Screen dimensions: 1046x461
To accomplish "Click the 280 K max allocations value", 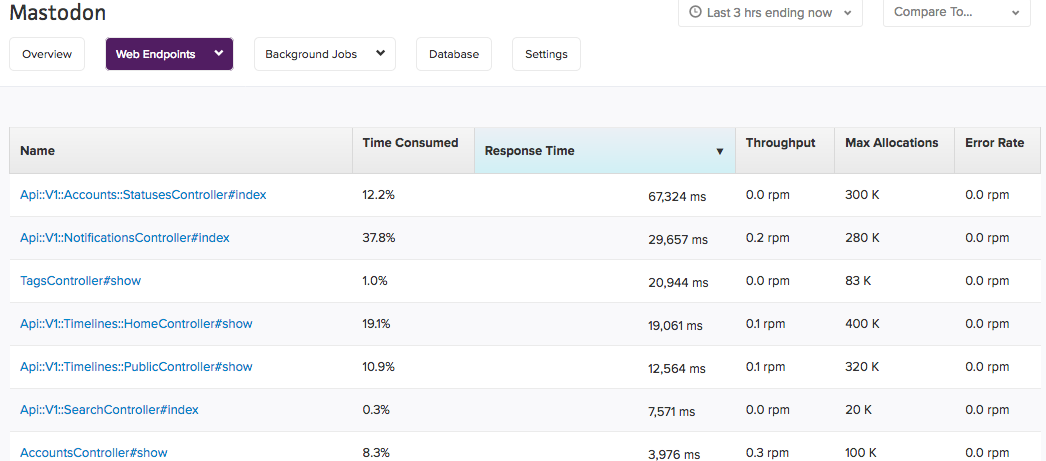I will (863, 238).
